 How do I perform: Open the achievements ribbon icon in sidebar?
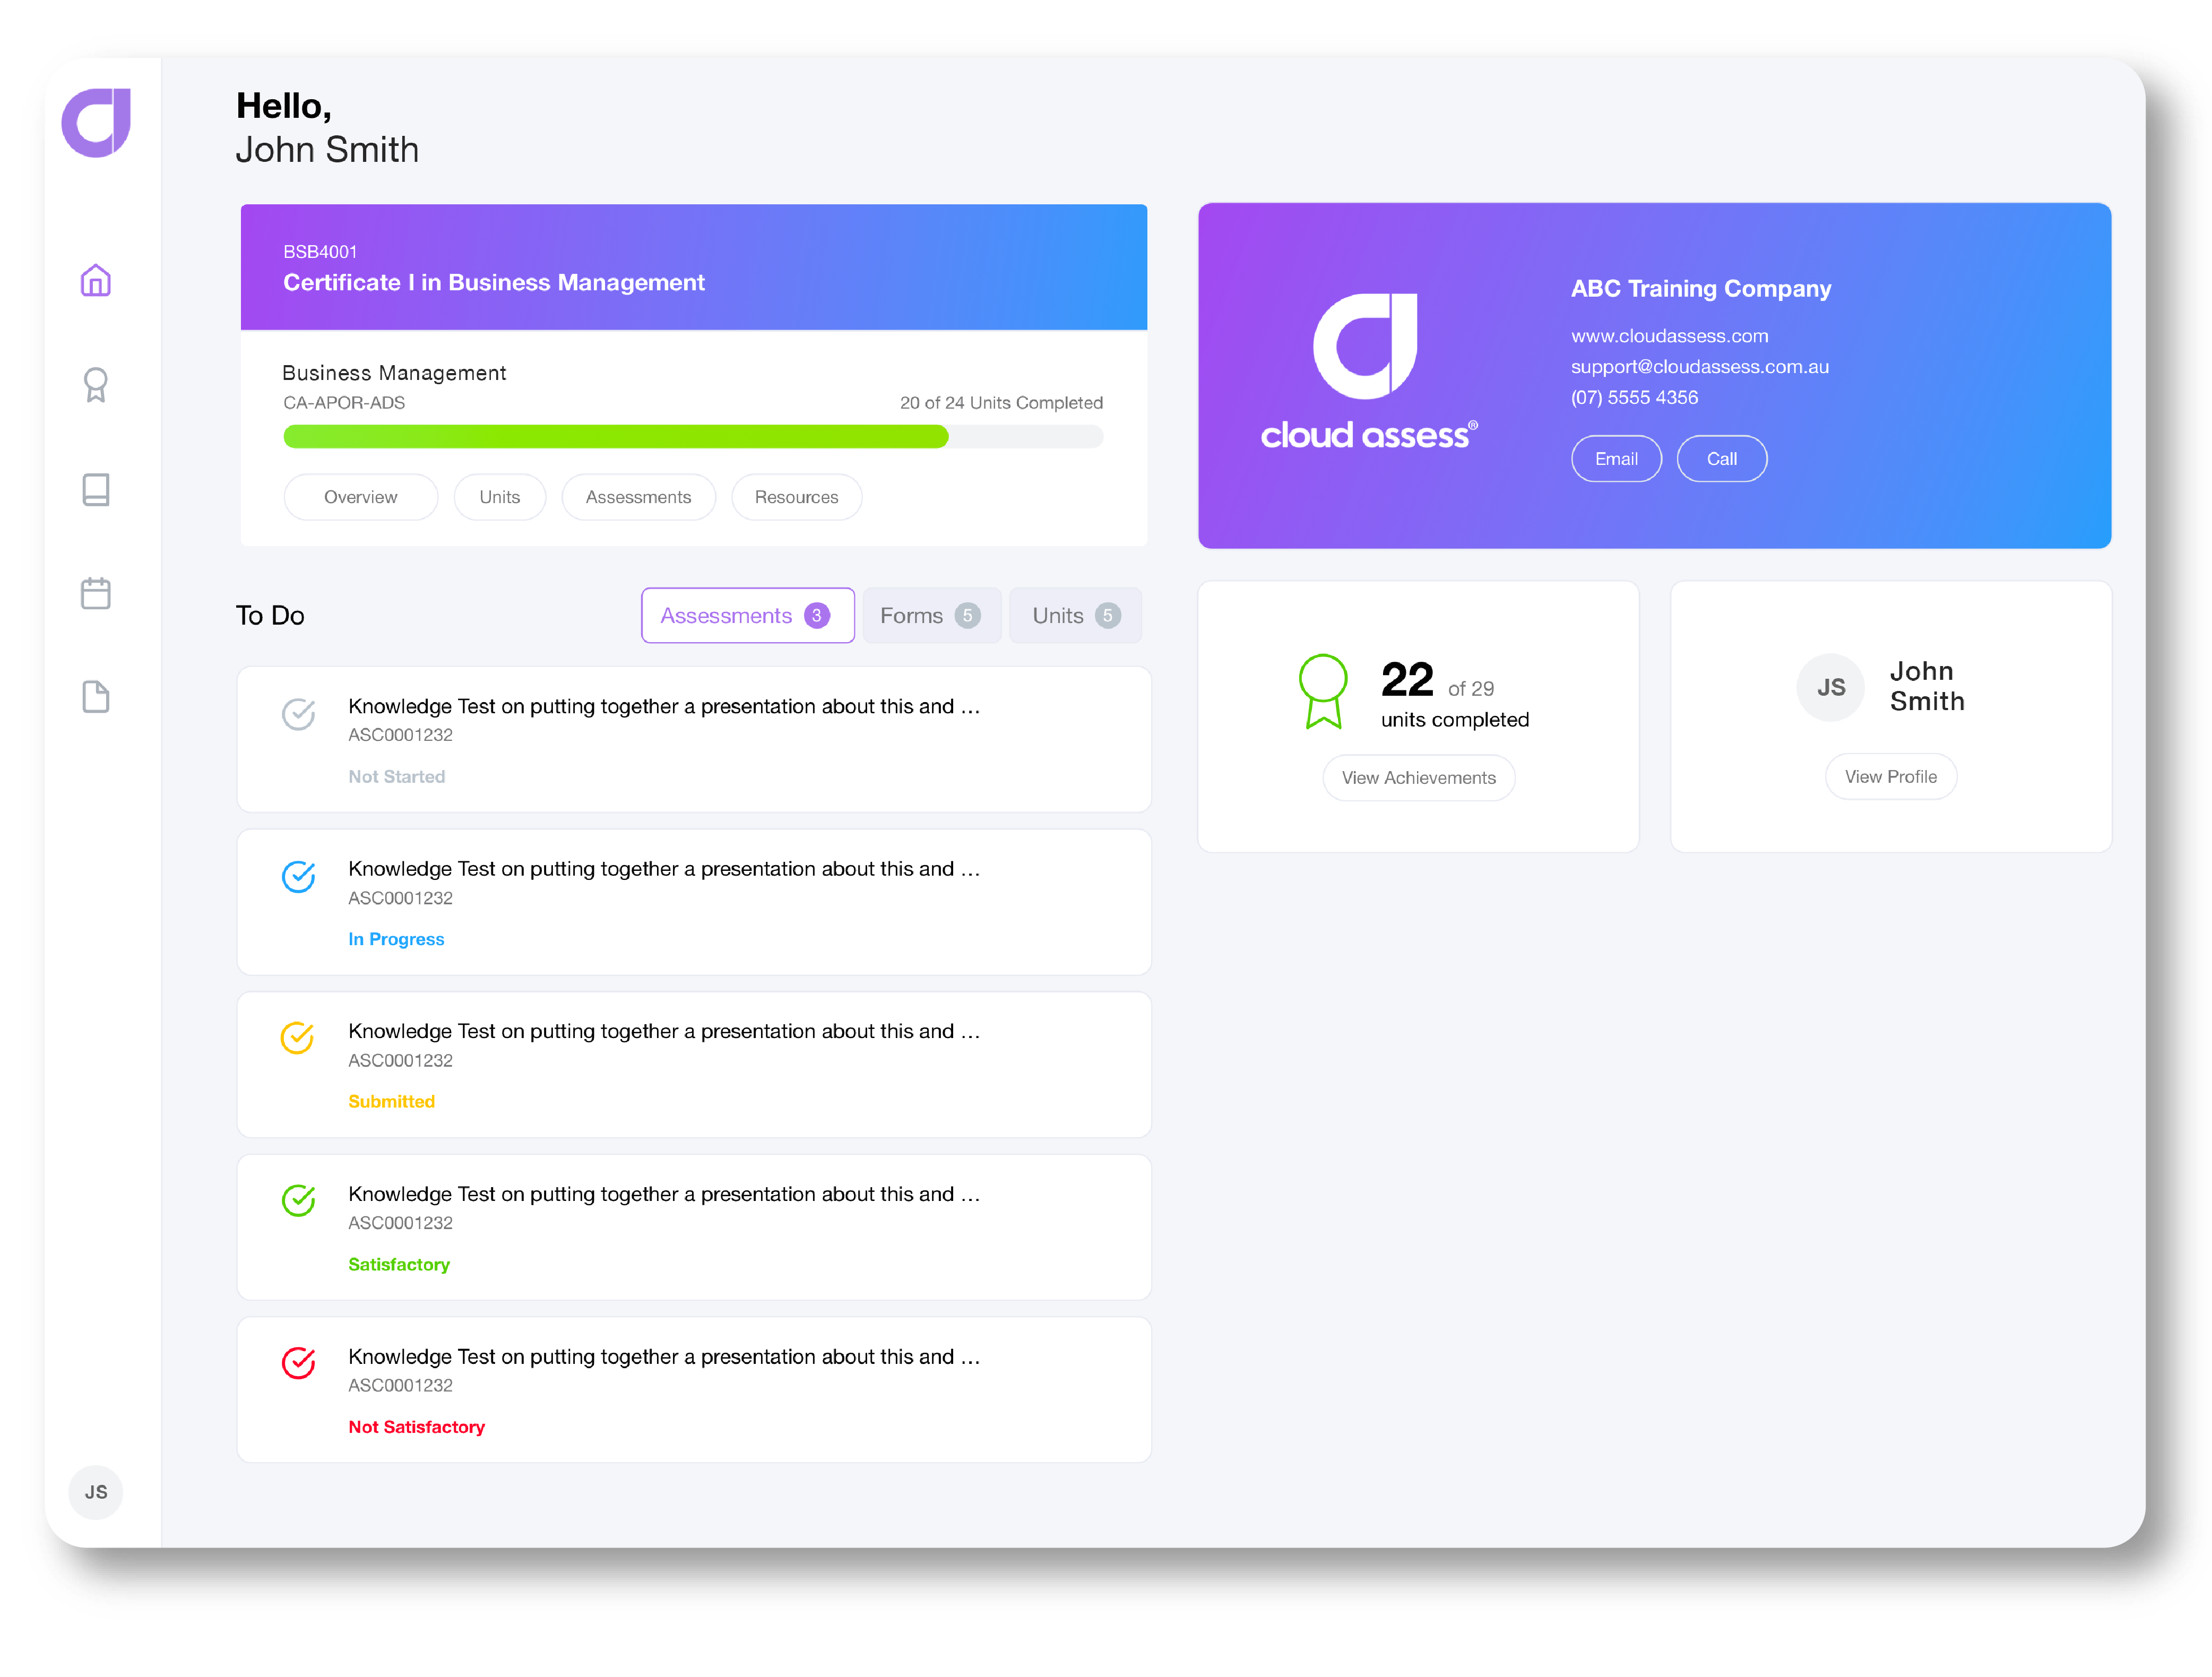[96, 385]
